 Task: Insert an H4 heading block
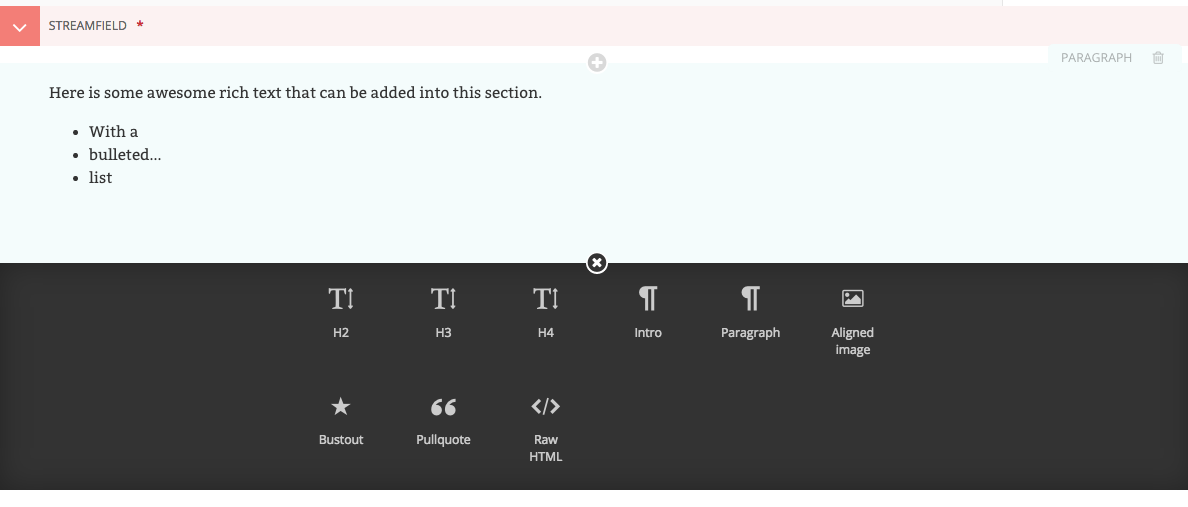[x=545, y=311]
